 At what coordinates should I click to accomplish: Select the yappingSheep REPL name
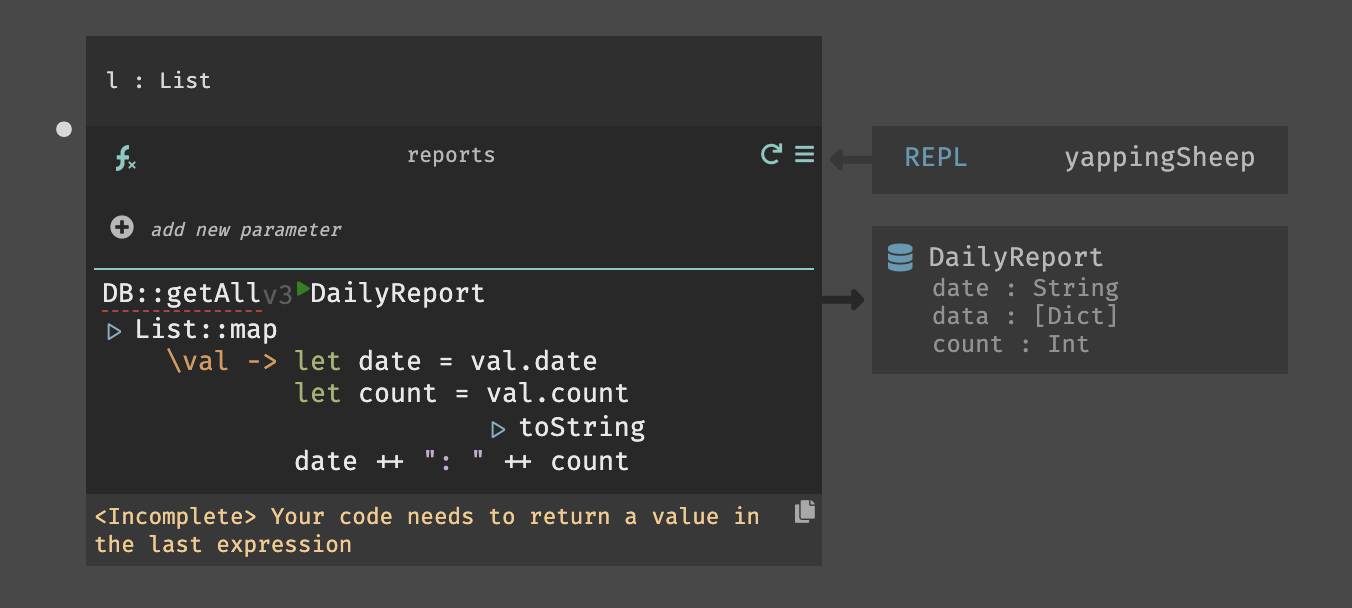[1159, 158]
